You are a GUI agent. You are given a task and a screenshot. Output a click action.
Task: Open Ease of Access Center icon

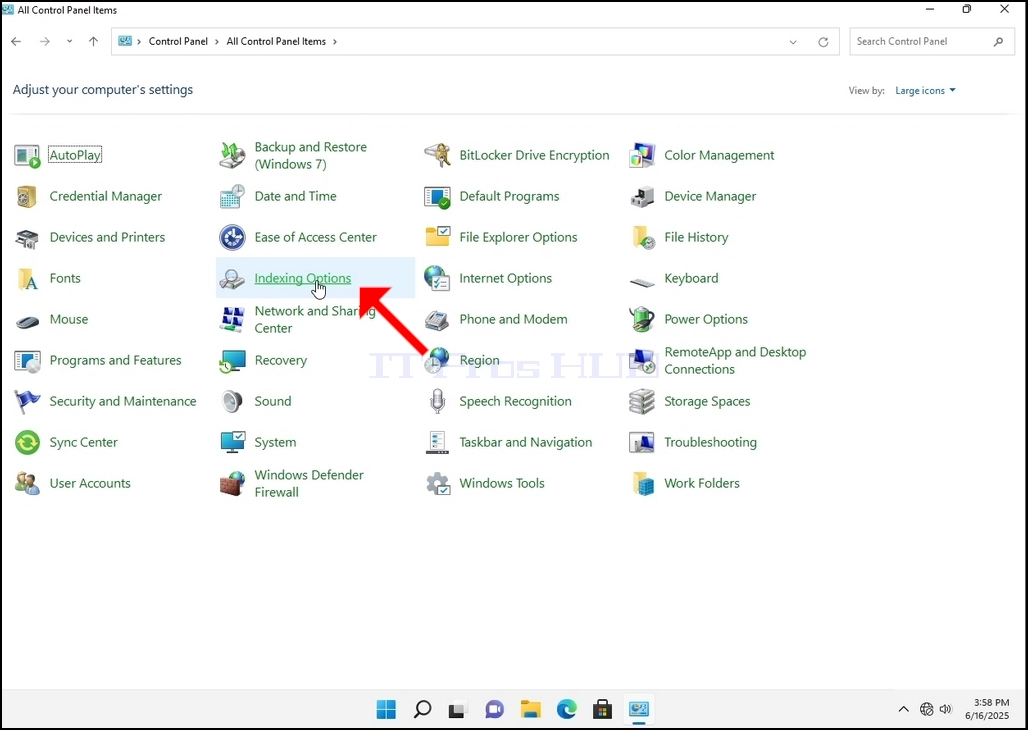click(x=232, y=237)
